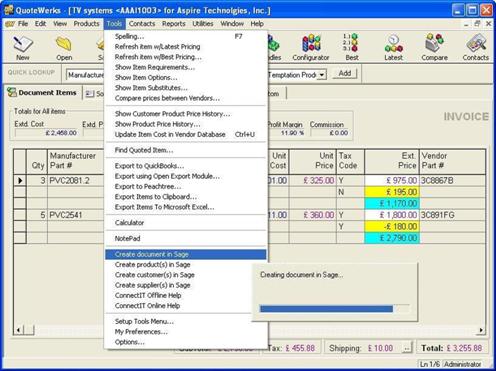The height and width of the screenshot is (371, 496).
Task: Select Update Item Cost in Vendor Database
Action: pos(186,134)
